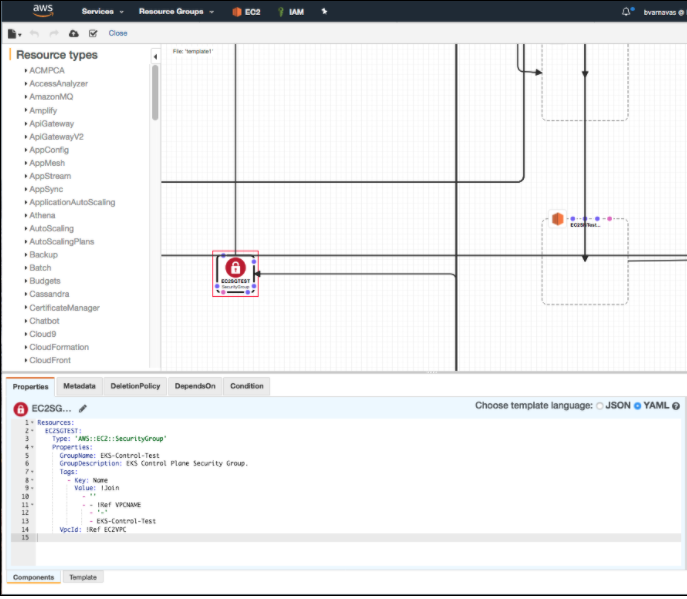Switch to the DependsOn tab
The width and height of the screenshot is (687, 599).
point(195,386)
